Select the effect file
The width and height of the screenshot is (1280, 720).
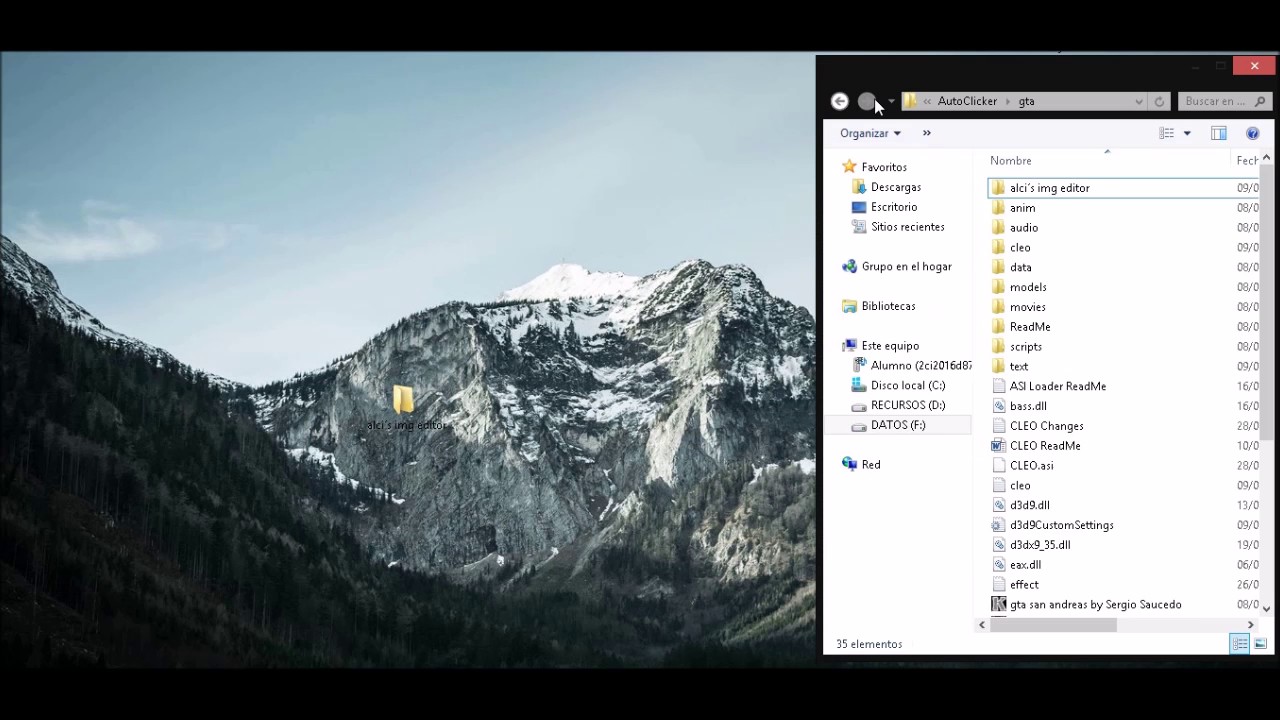coord(1024,584)
